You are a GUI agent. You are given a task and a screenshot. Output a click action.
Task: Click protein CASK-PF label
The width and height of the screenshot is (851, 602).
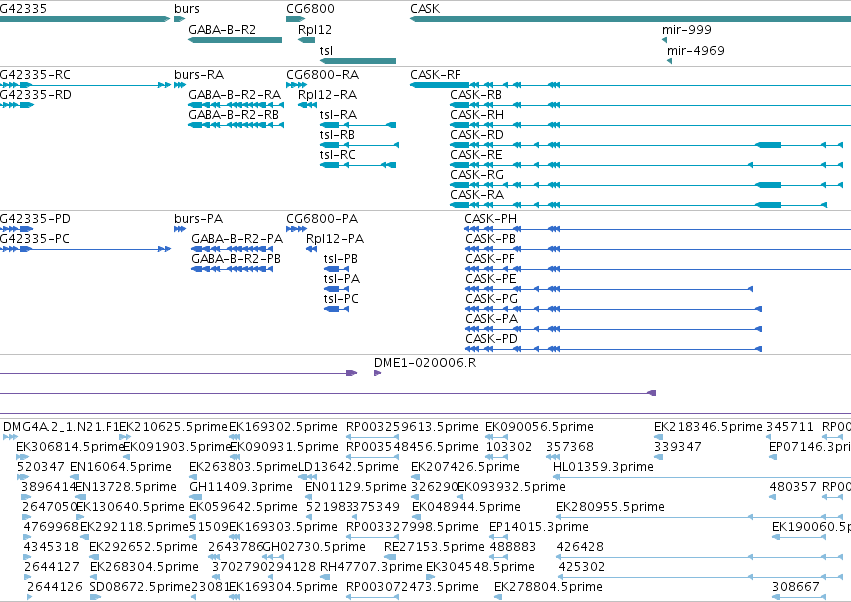pyautogui.click(x=490, y=259)
